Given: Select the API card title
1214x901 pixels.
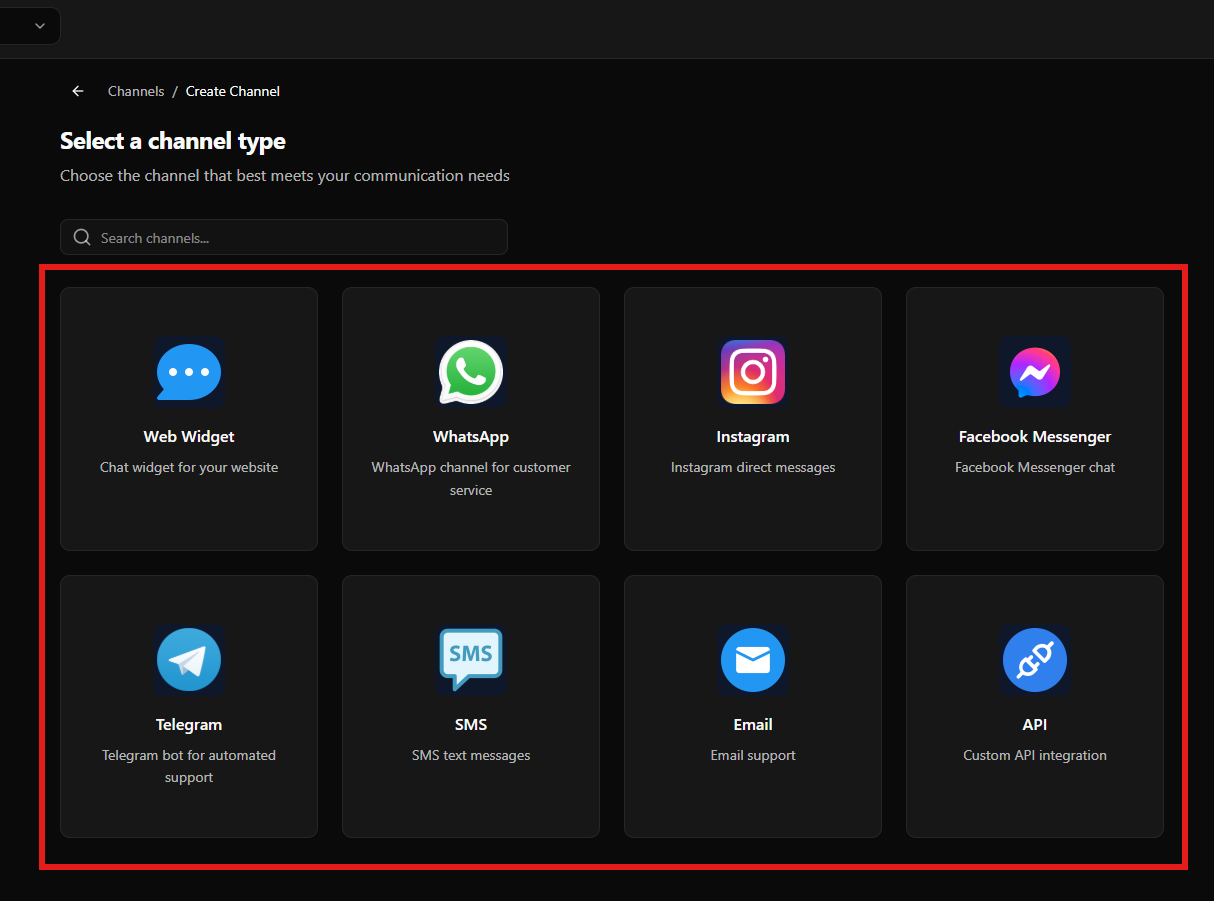Looking at the screenshot, I should (x=1035, y=725).
